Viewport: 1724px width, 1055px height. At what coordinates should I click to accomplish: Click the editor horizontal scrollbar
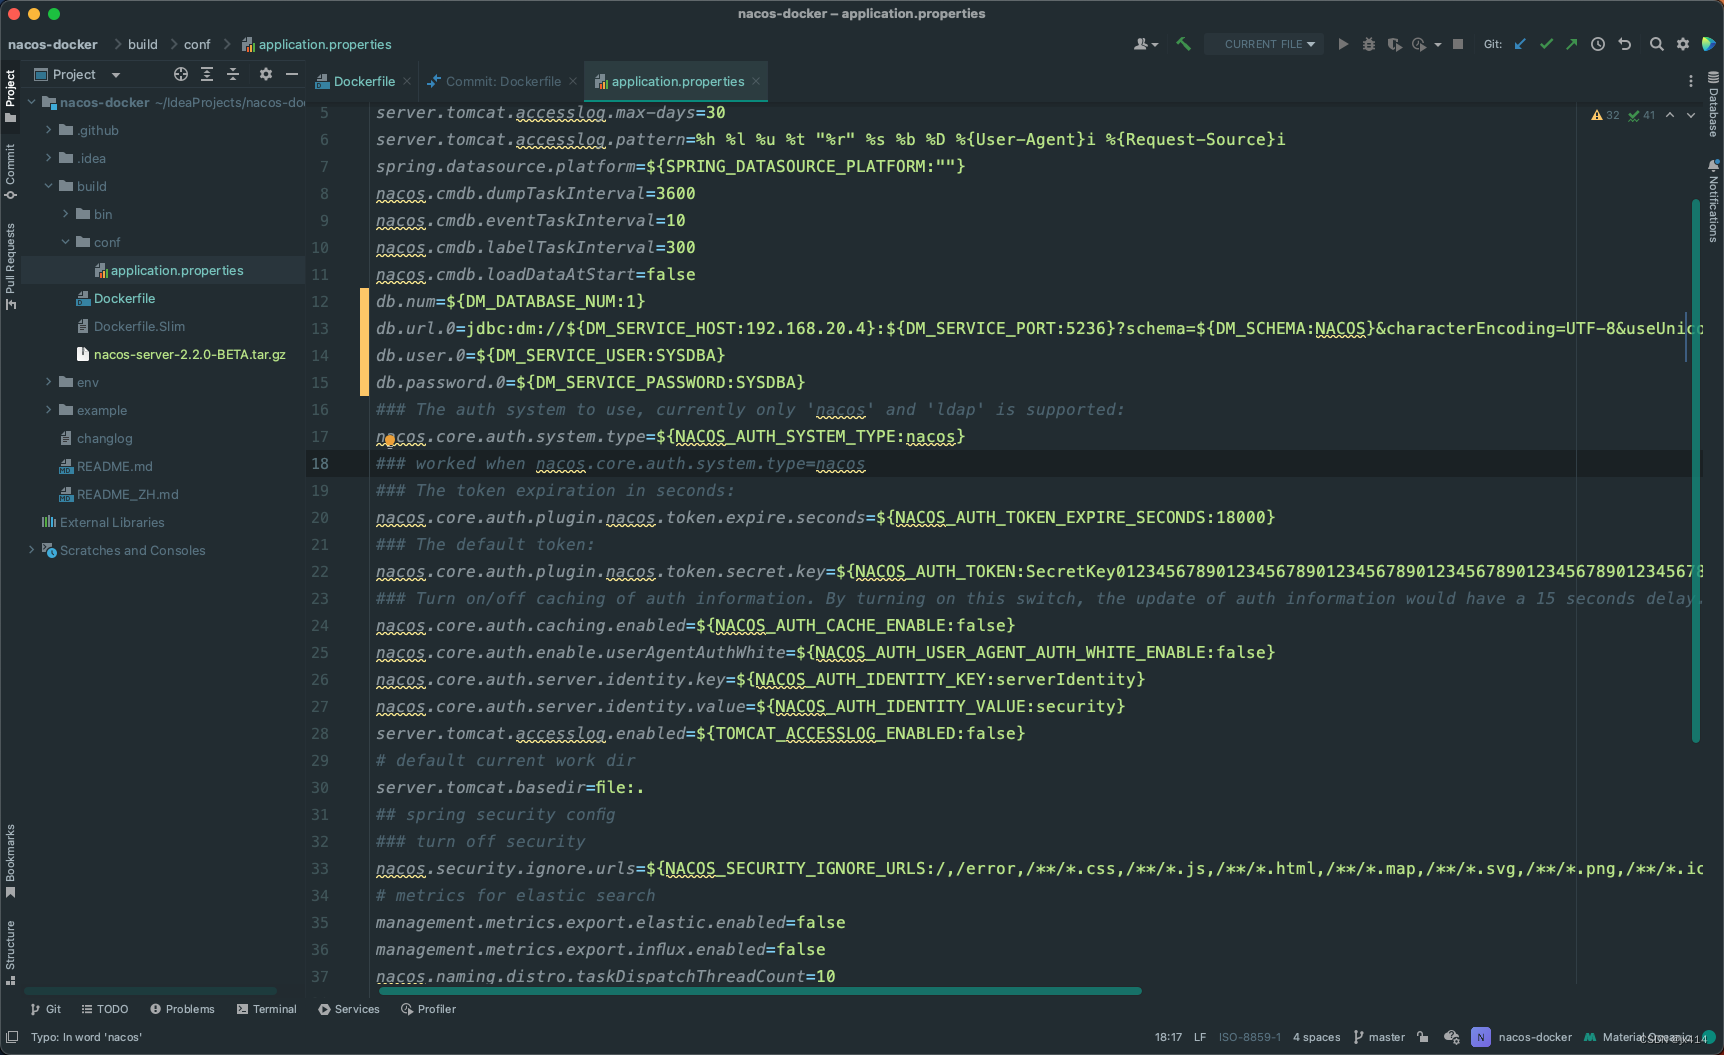click(760, 991)
